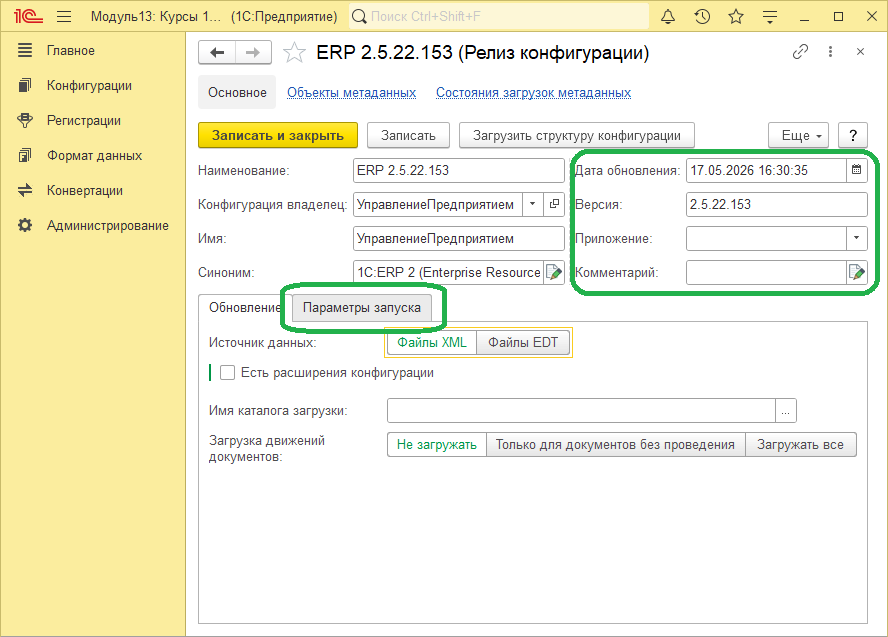Add the ERP release form to favorites
The height and width of the screenshot is (637, 888).
(294, 53)
